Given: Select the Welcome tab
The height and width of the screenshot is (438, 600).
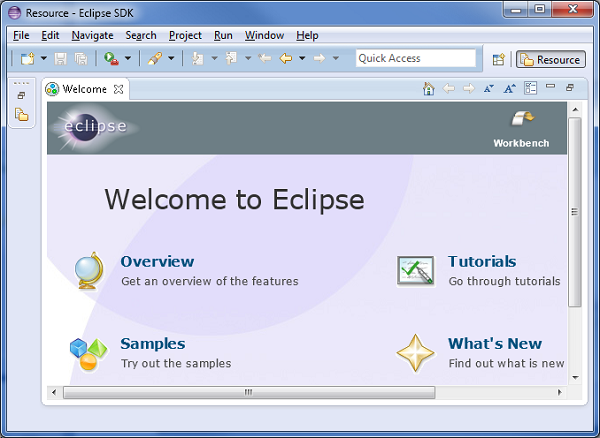Looking at the screenshot, I should (x=85, y=89).
